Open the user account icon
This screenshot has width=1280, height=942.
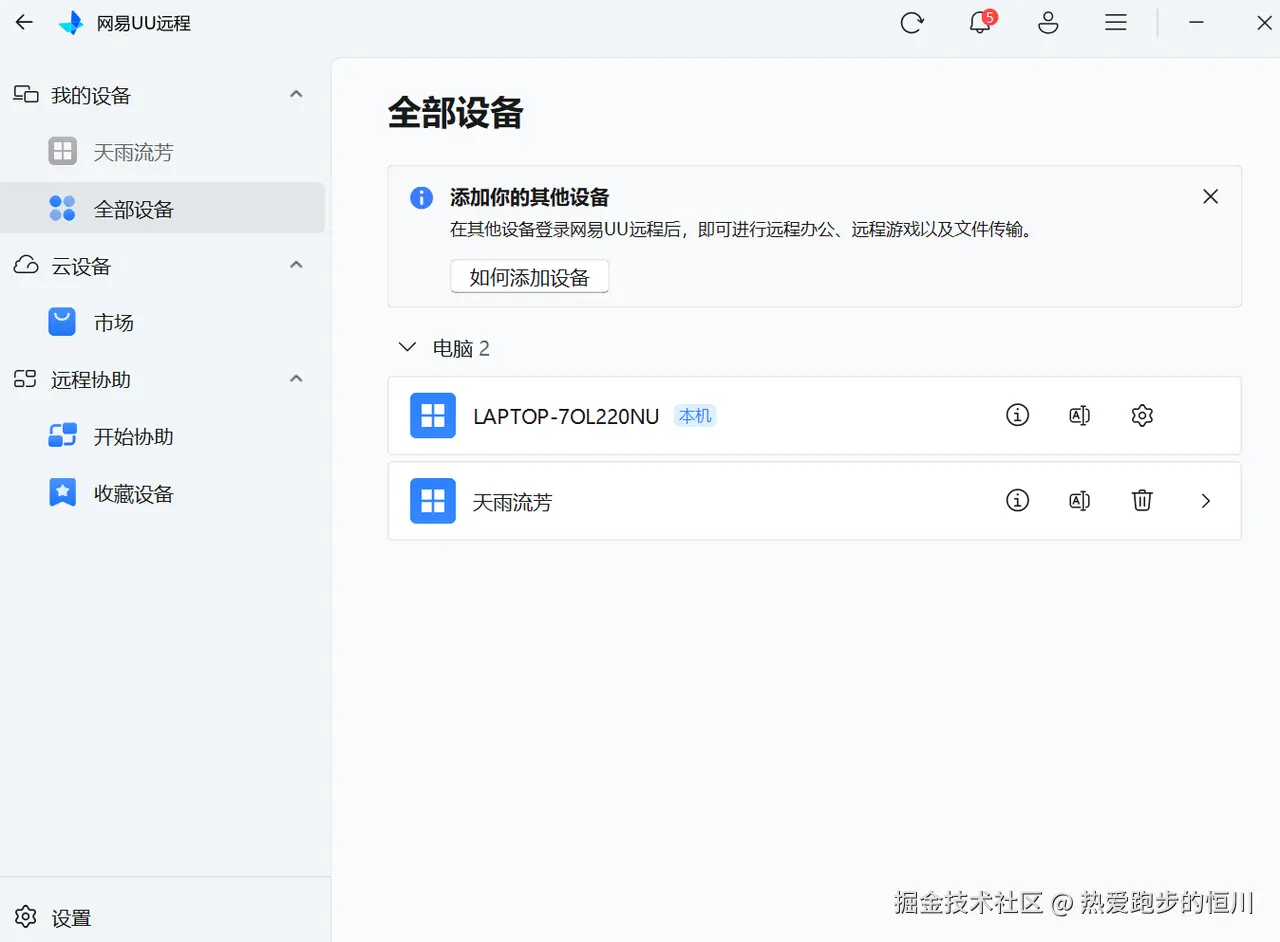pyautogui.click(x=1047, y=22)
